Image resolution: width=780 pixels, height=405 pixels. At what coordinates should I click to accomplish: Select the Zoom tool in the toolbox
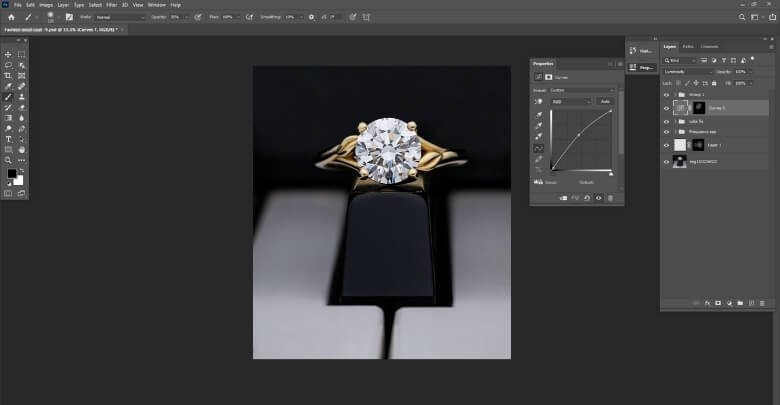coord(8,160)
